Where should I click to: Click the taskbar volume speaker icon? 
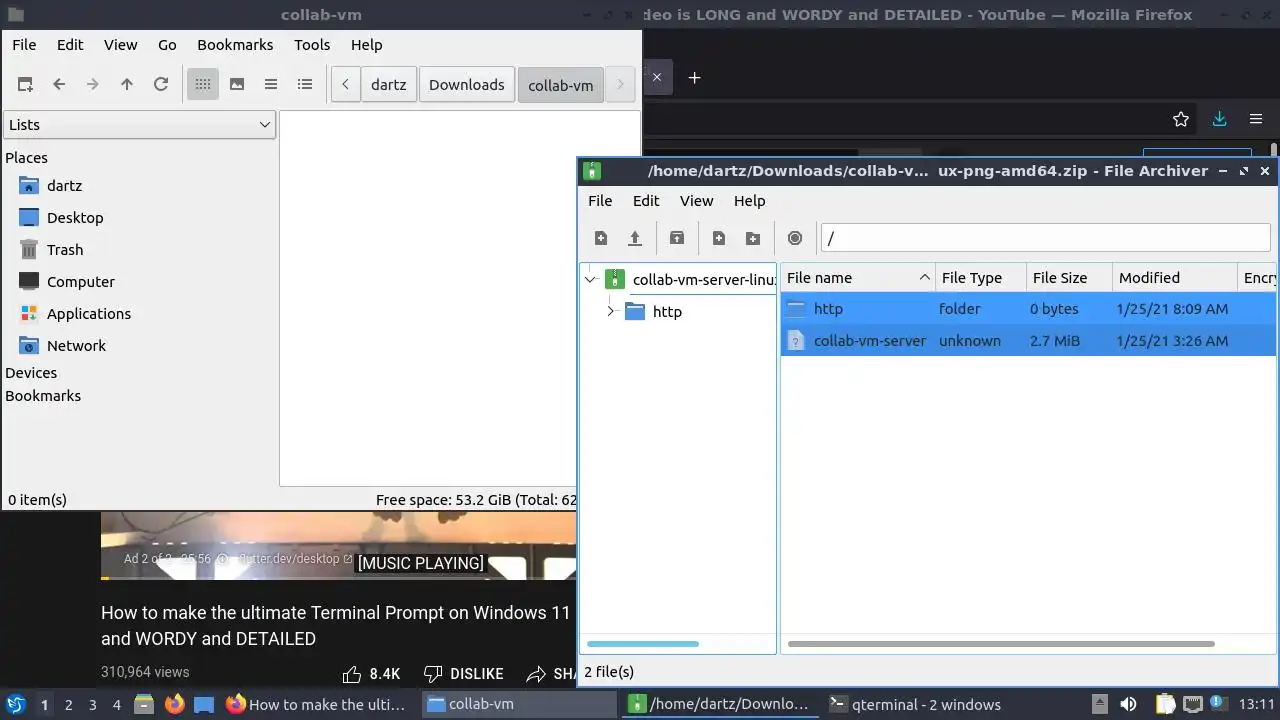[x=1128, y=704]
